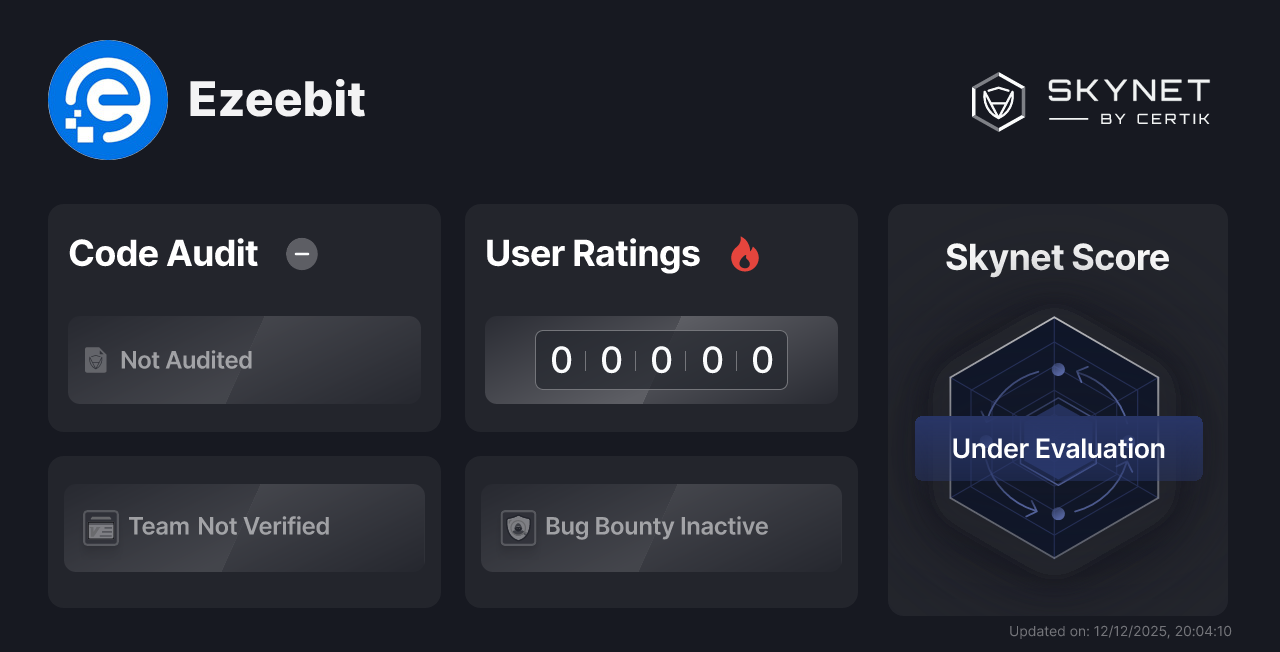Click the bug shield icon beside Bug Bounty Inactive
1280x652 pixels.
click(517, 526)
